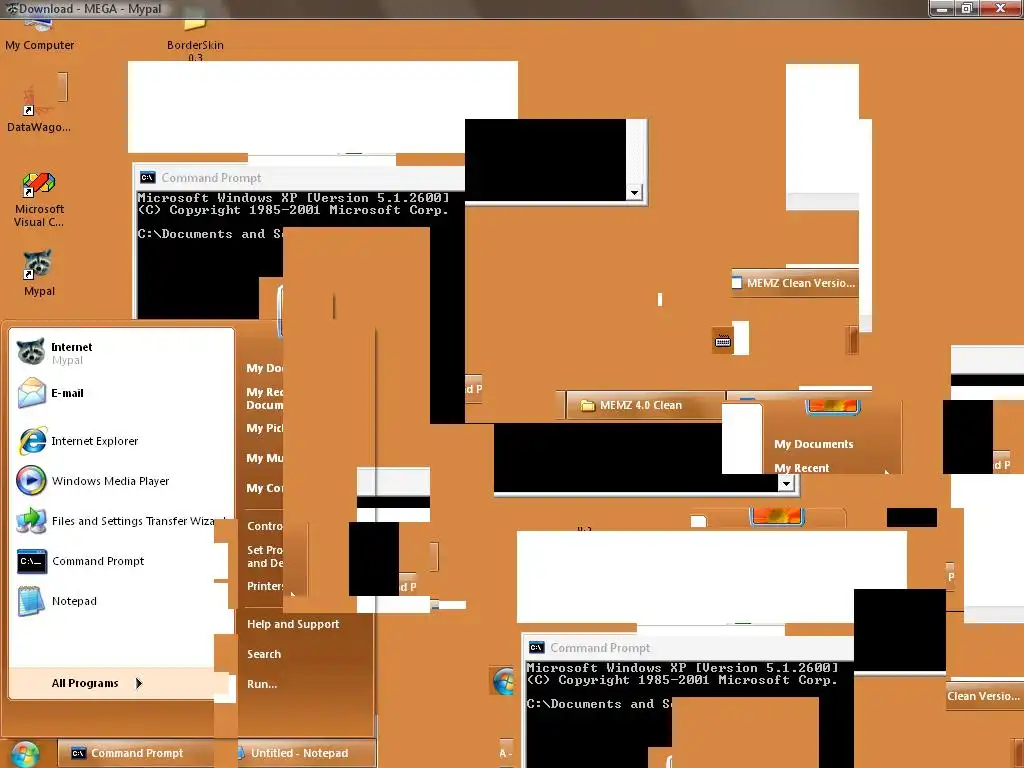Click the Windows Media Player icon
Viewport: 1024px width, 768px height.
[x=31, y=481]
